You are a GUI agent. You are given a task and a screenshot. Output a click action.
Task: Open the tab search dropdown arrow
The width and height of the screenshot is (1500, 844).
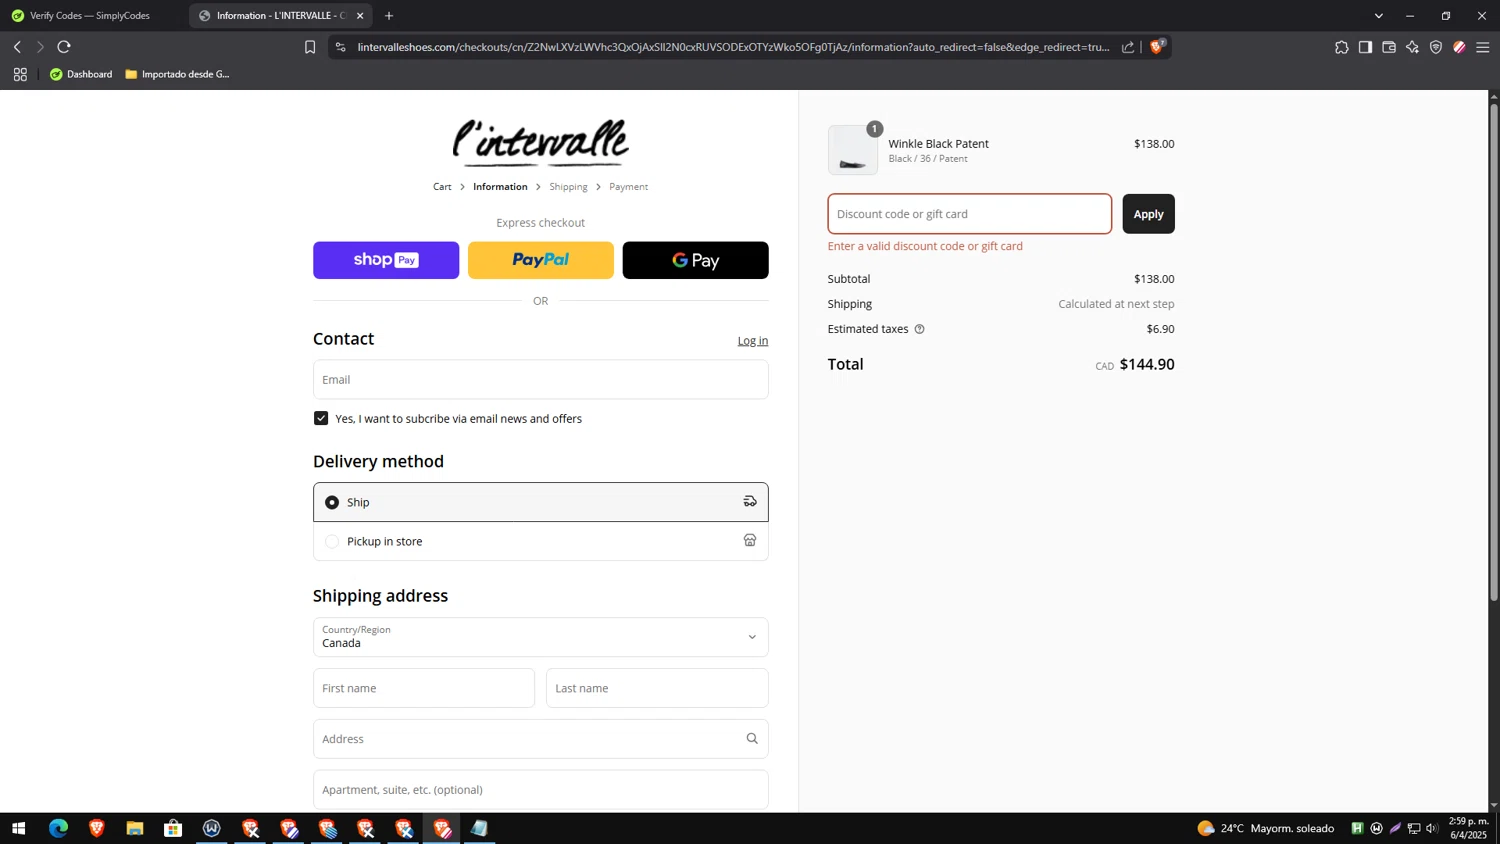pos(1379,16)
